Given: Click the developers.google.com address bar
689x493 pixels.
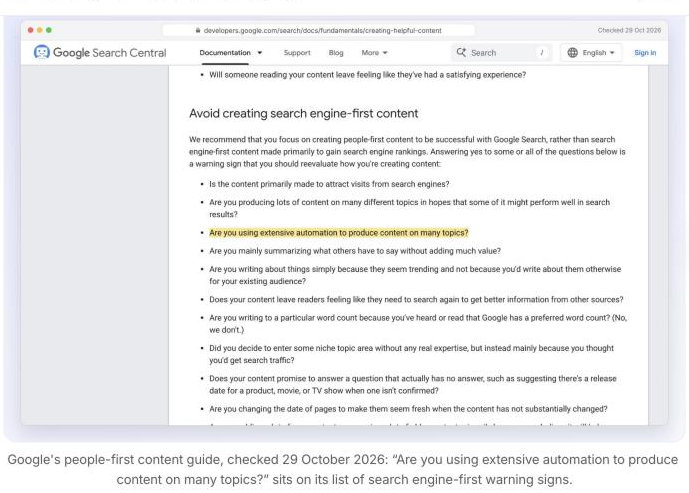Looking at the screenshot, I should tap(319, 30).
